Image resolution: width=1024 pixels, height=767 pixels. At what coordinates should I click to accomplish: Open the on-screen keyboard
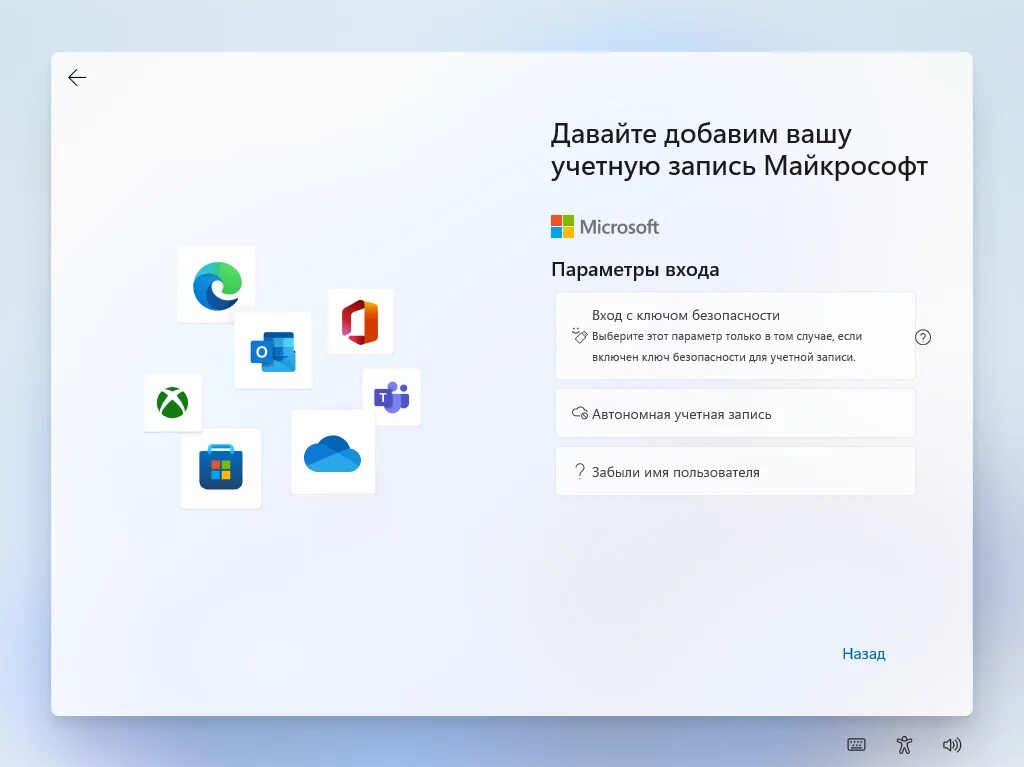pyautogui.click(x=856, y=745)
